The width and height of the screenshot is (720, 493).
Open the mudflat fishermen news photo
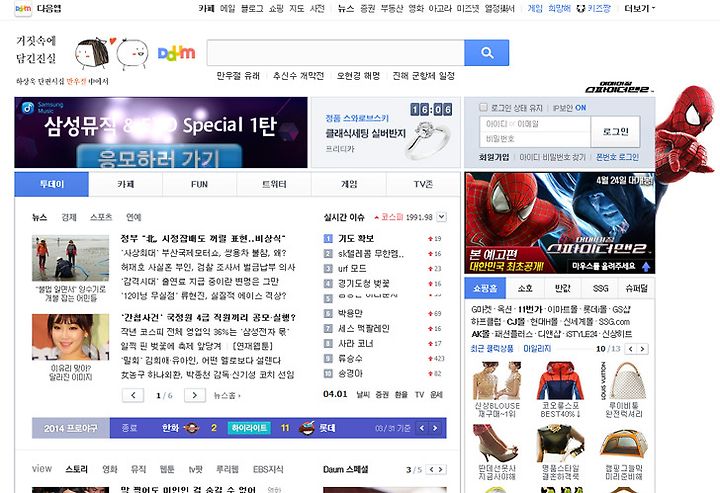tap(71, 258)
